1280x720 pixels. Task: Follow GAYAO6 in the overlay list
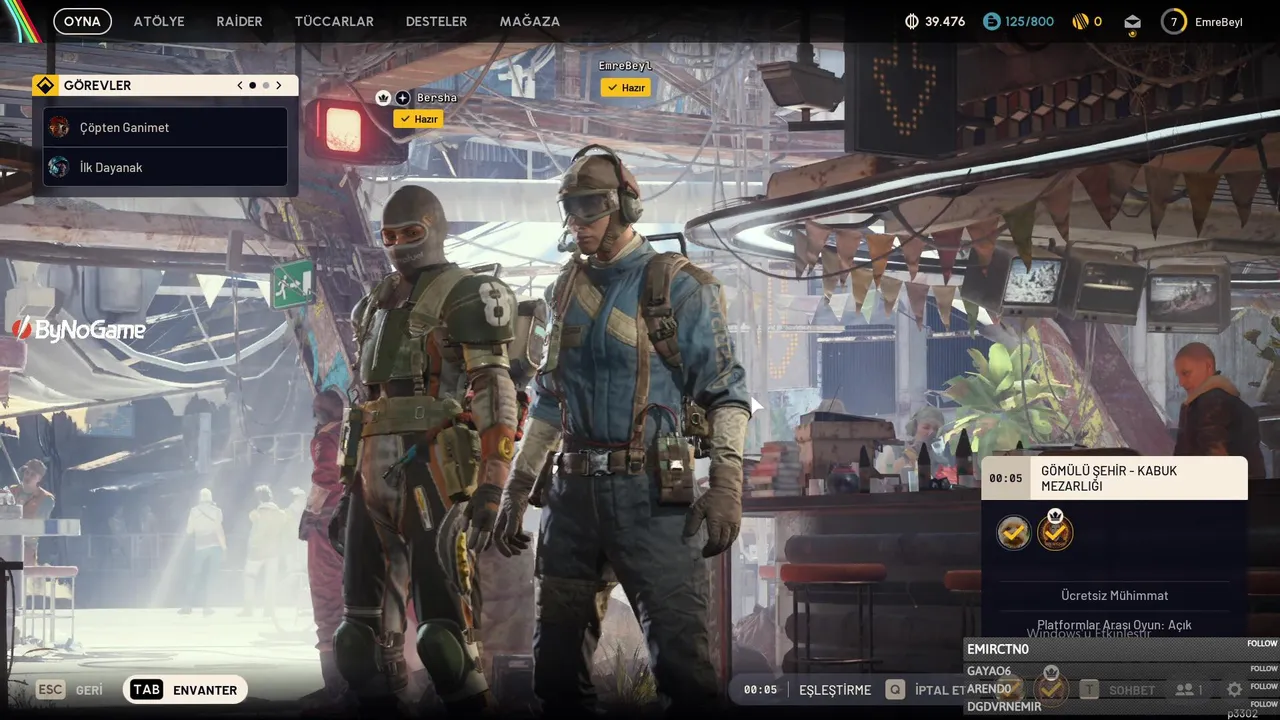(1263, 668)
